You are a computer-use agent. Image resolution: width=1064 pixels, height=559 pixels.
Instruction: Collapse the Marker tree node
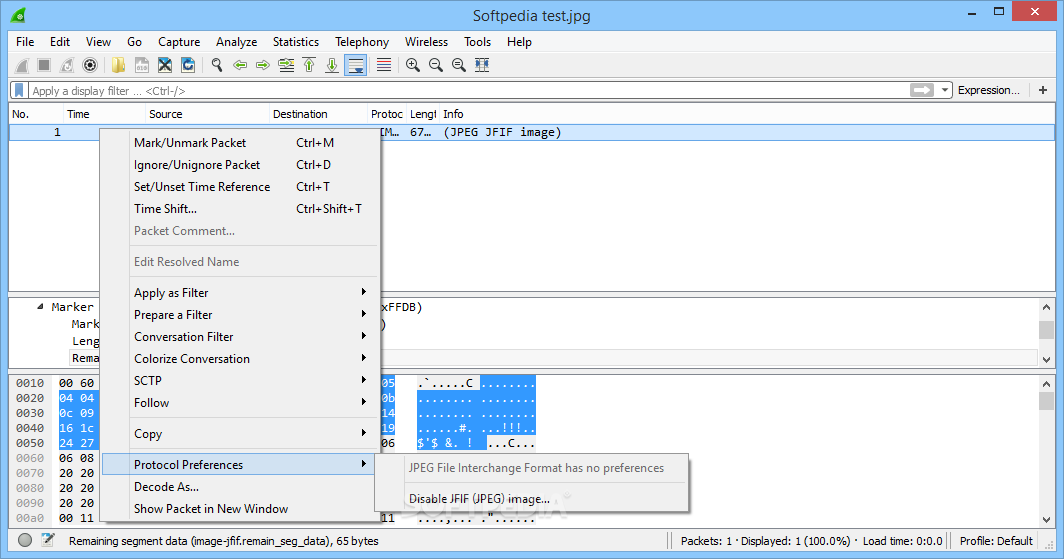pyautogui.click(x=40, y=307)
